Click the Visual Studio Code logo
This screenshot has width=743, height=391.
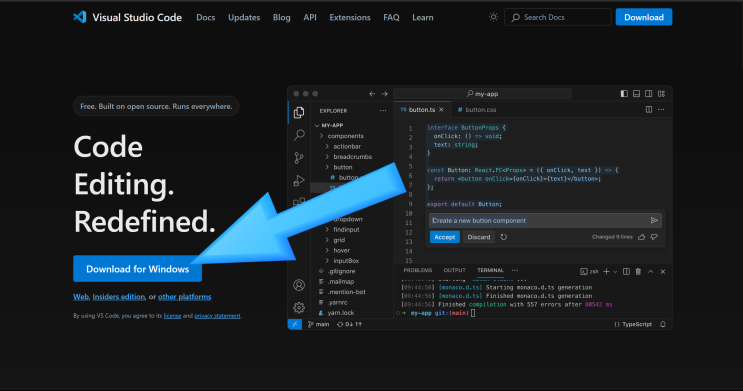pos(80,17)
